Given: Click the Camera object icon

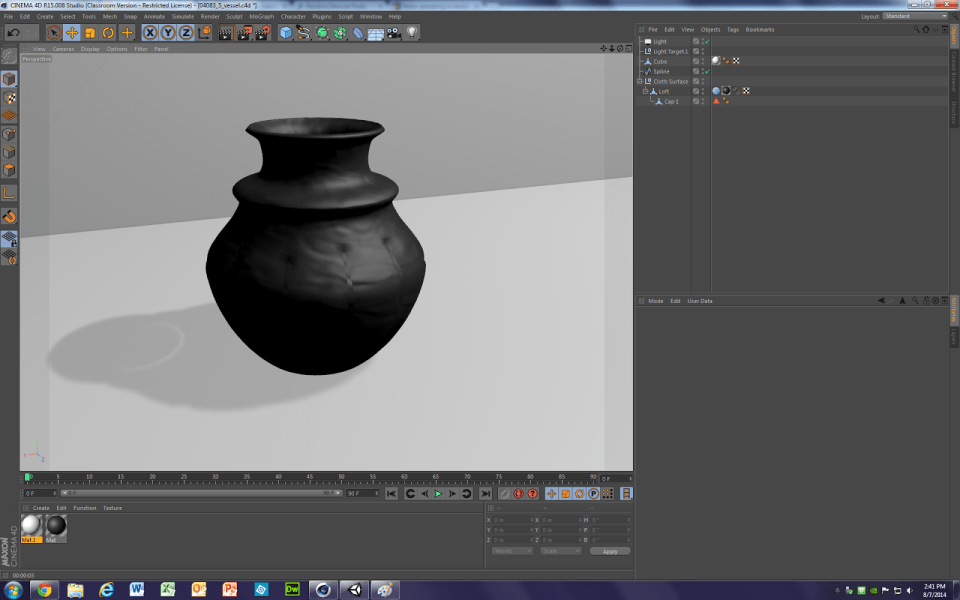Looking at the screenshot, I should [394, 33].
